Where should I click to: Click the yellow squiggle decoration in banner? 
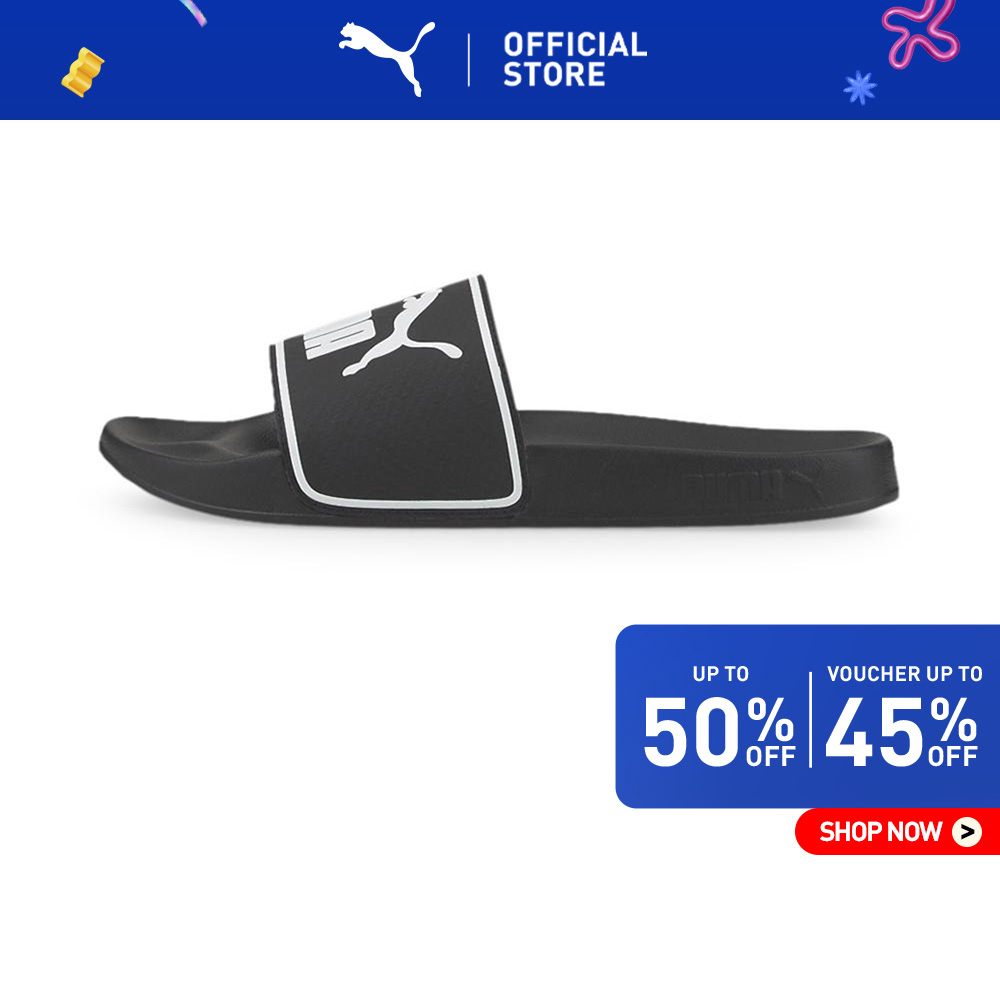(82, 72)
